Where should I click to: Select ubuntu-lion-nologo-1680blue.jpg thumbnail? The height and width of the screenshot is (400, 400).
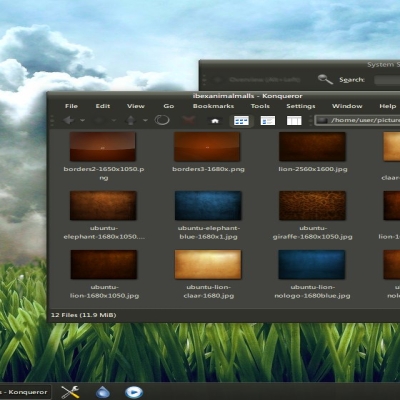pos(312,264)
